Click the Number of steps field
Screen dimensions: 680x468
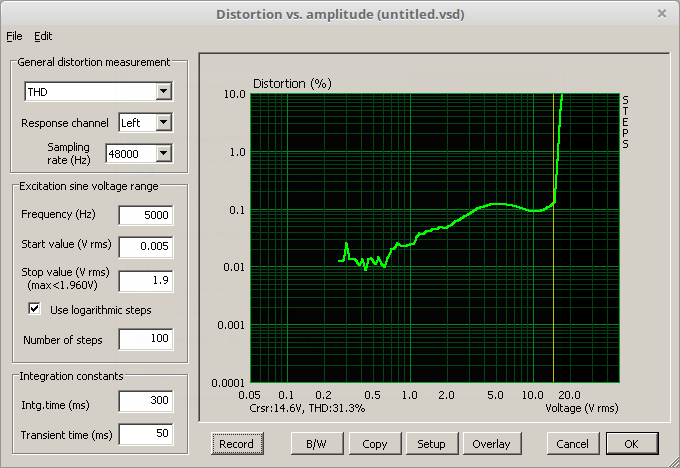pos(145,340)
